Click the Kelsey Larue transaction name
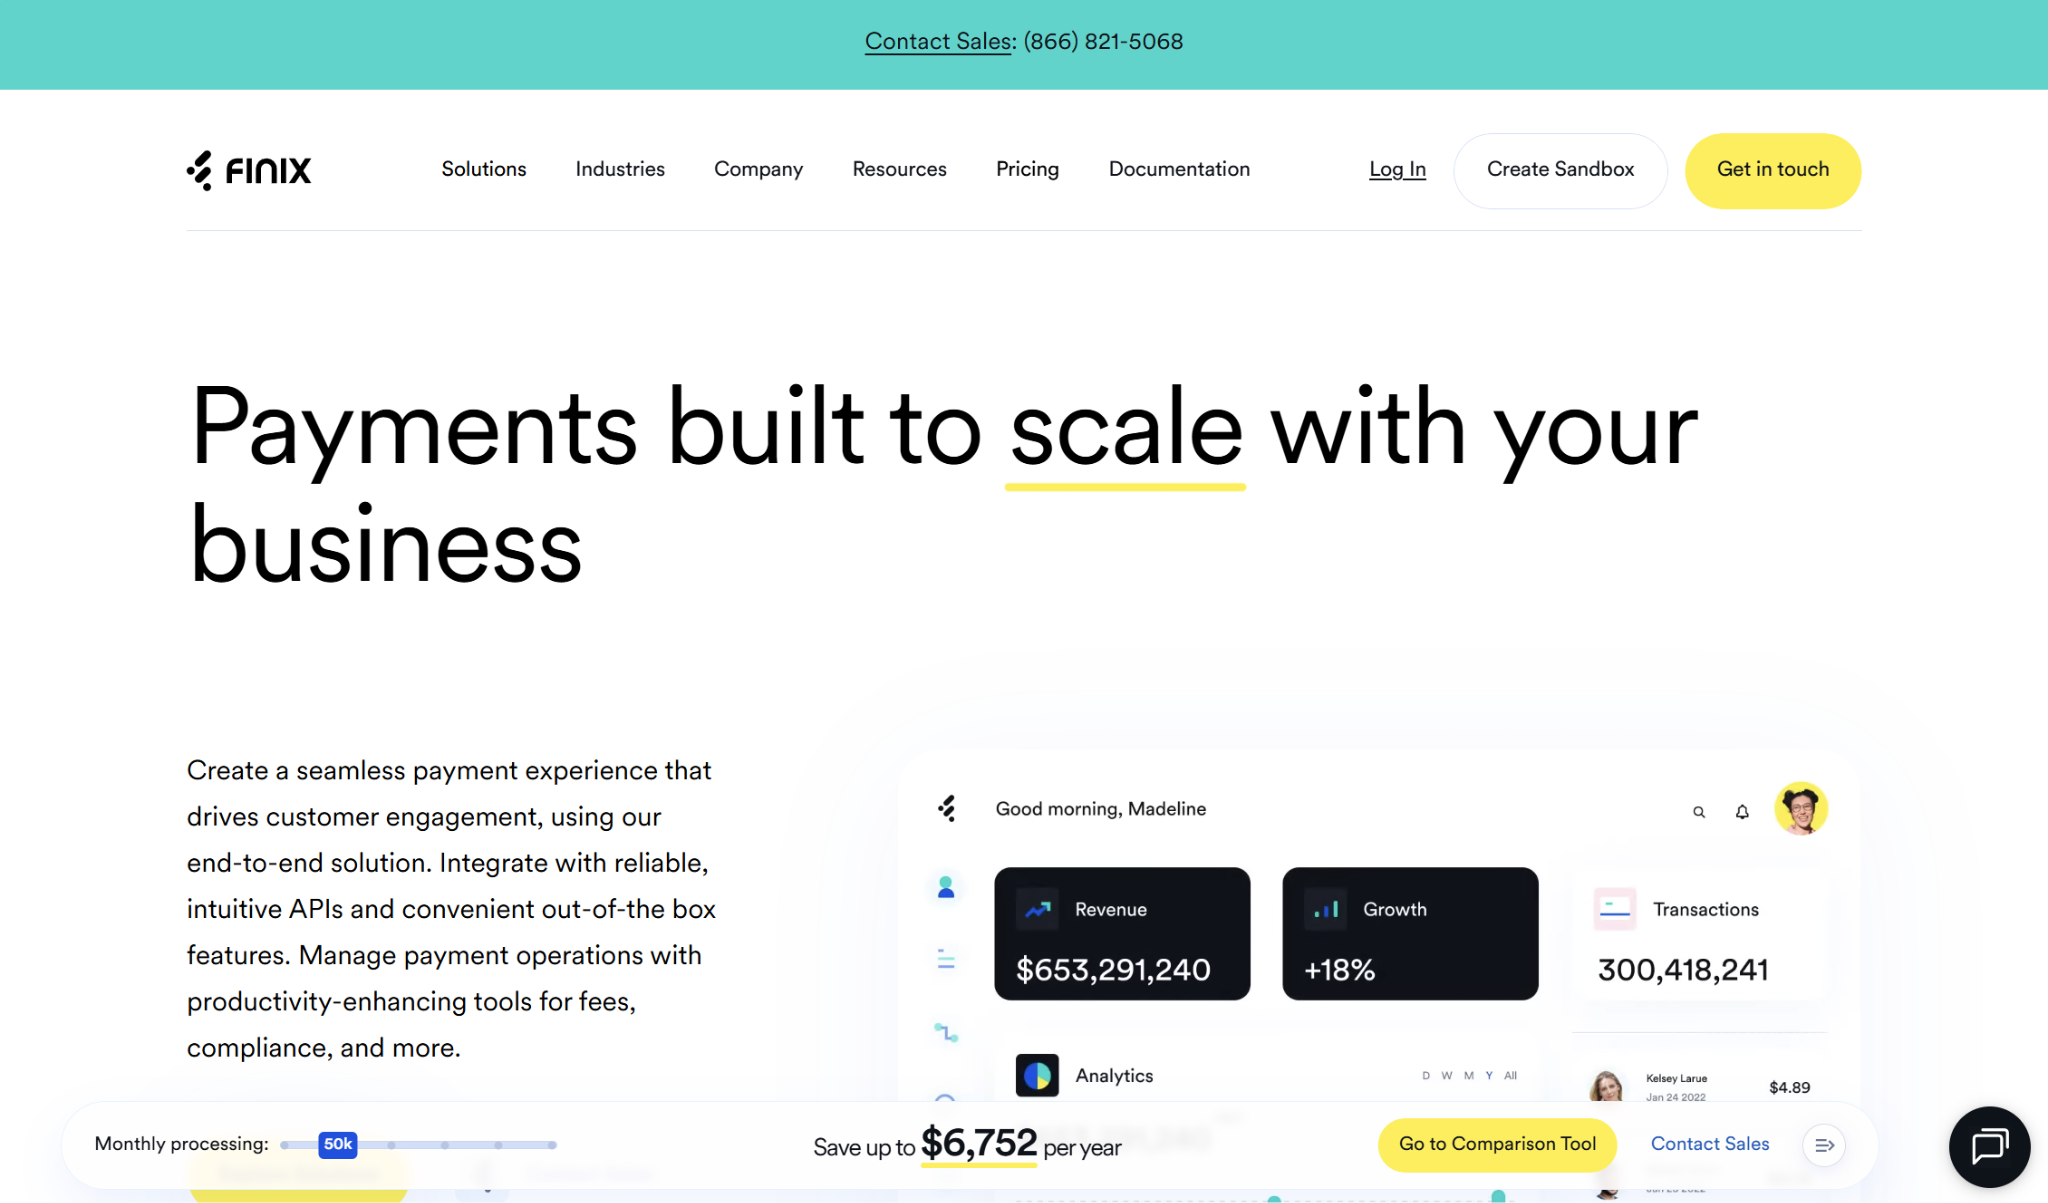The height and width of the screenshot is (1203, 2048). click(1676, 1078)
